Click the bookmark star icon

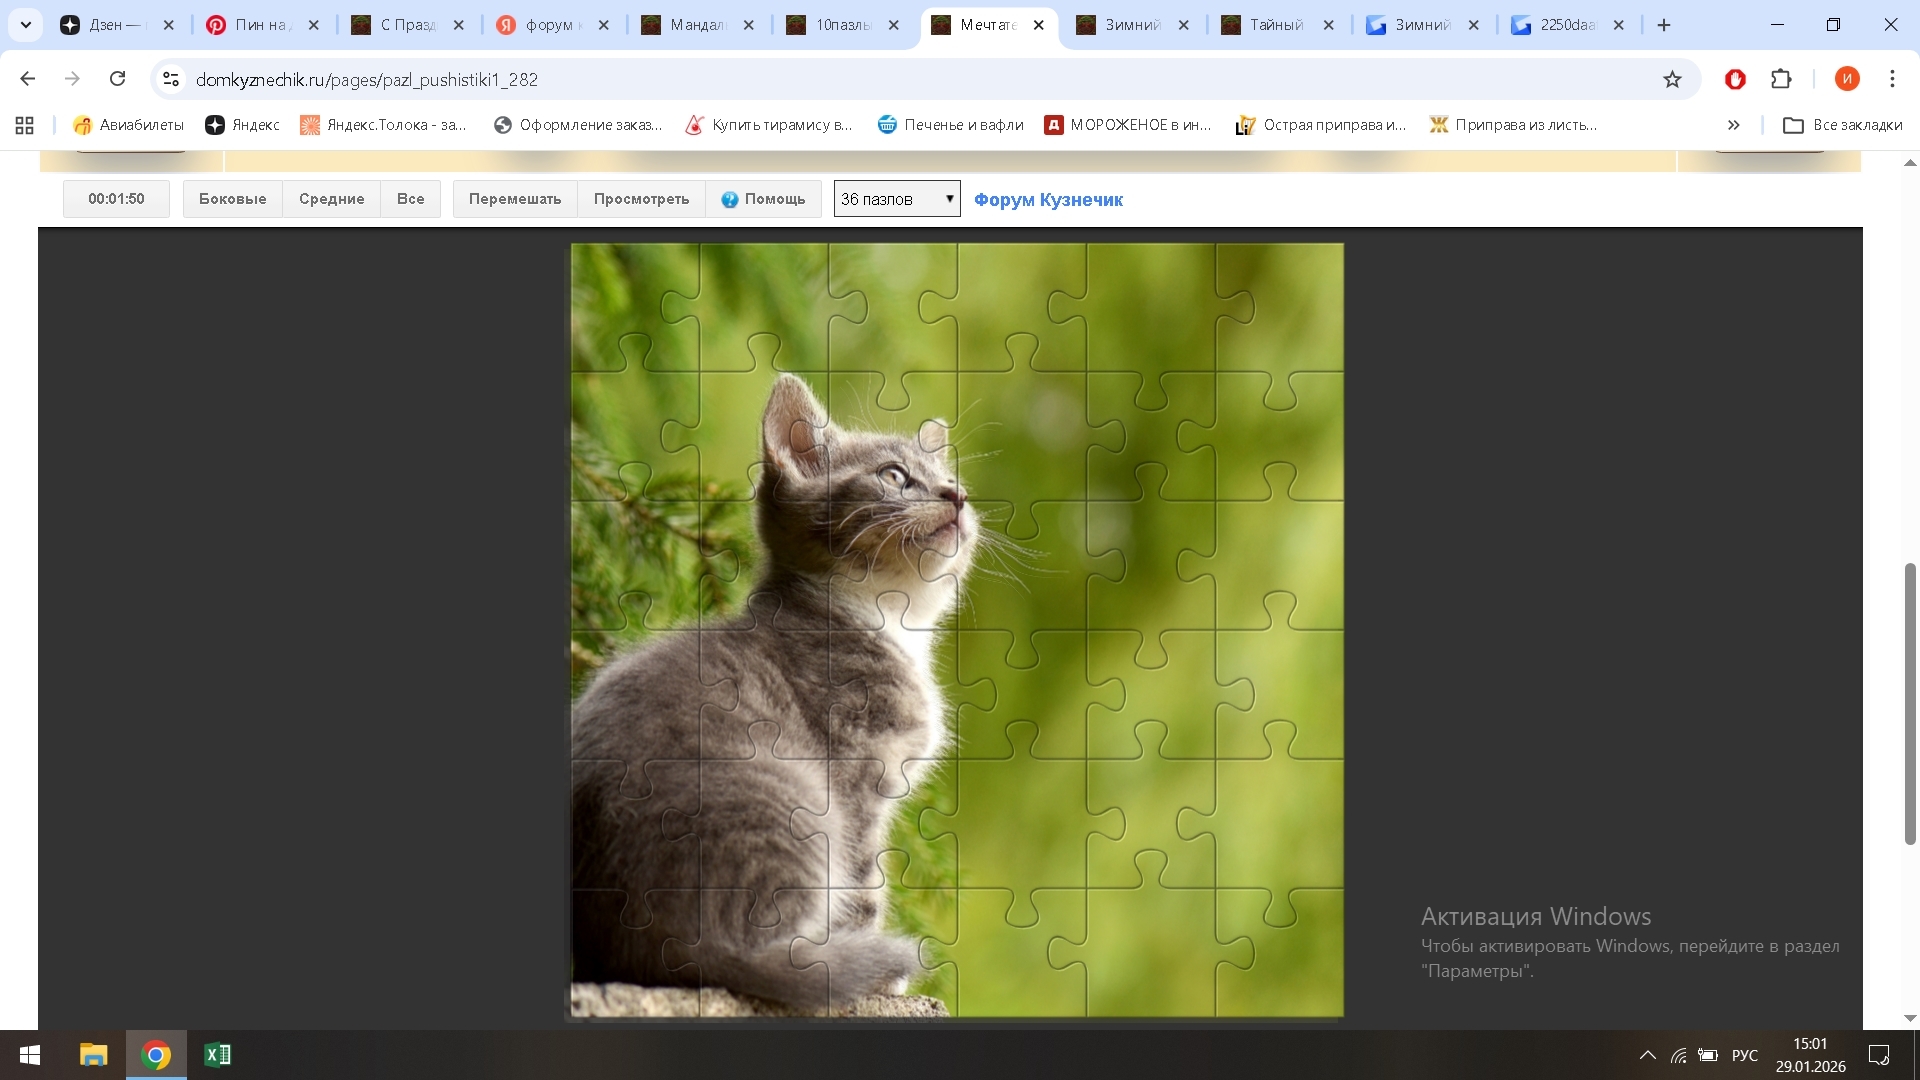pyautogui.click(x=1672, y=79)
